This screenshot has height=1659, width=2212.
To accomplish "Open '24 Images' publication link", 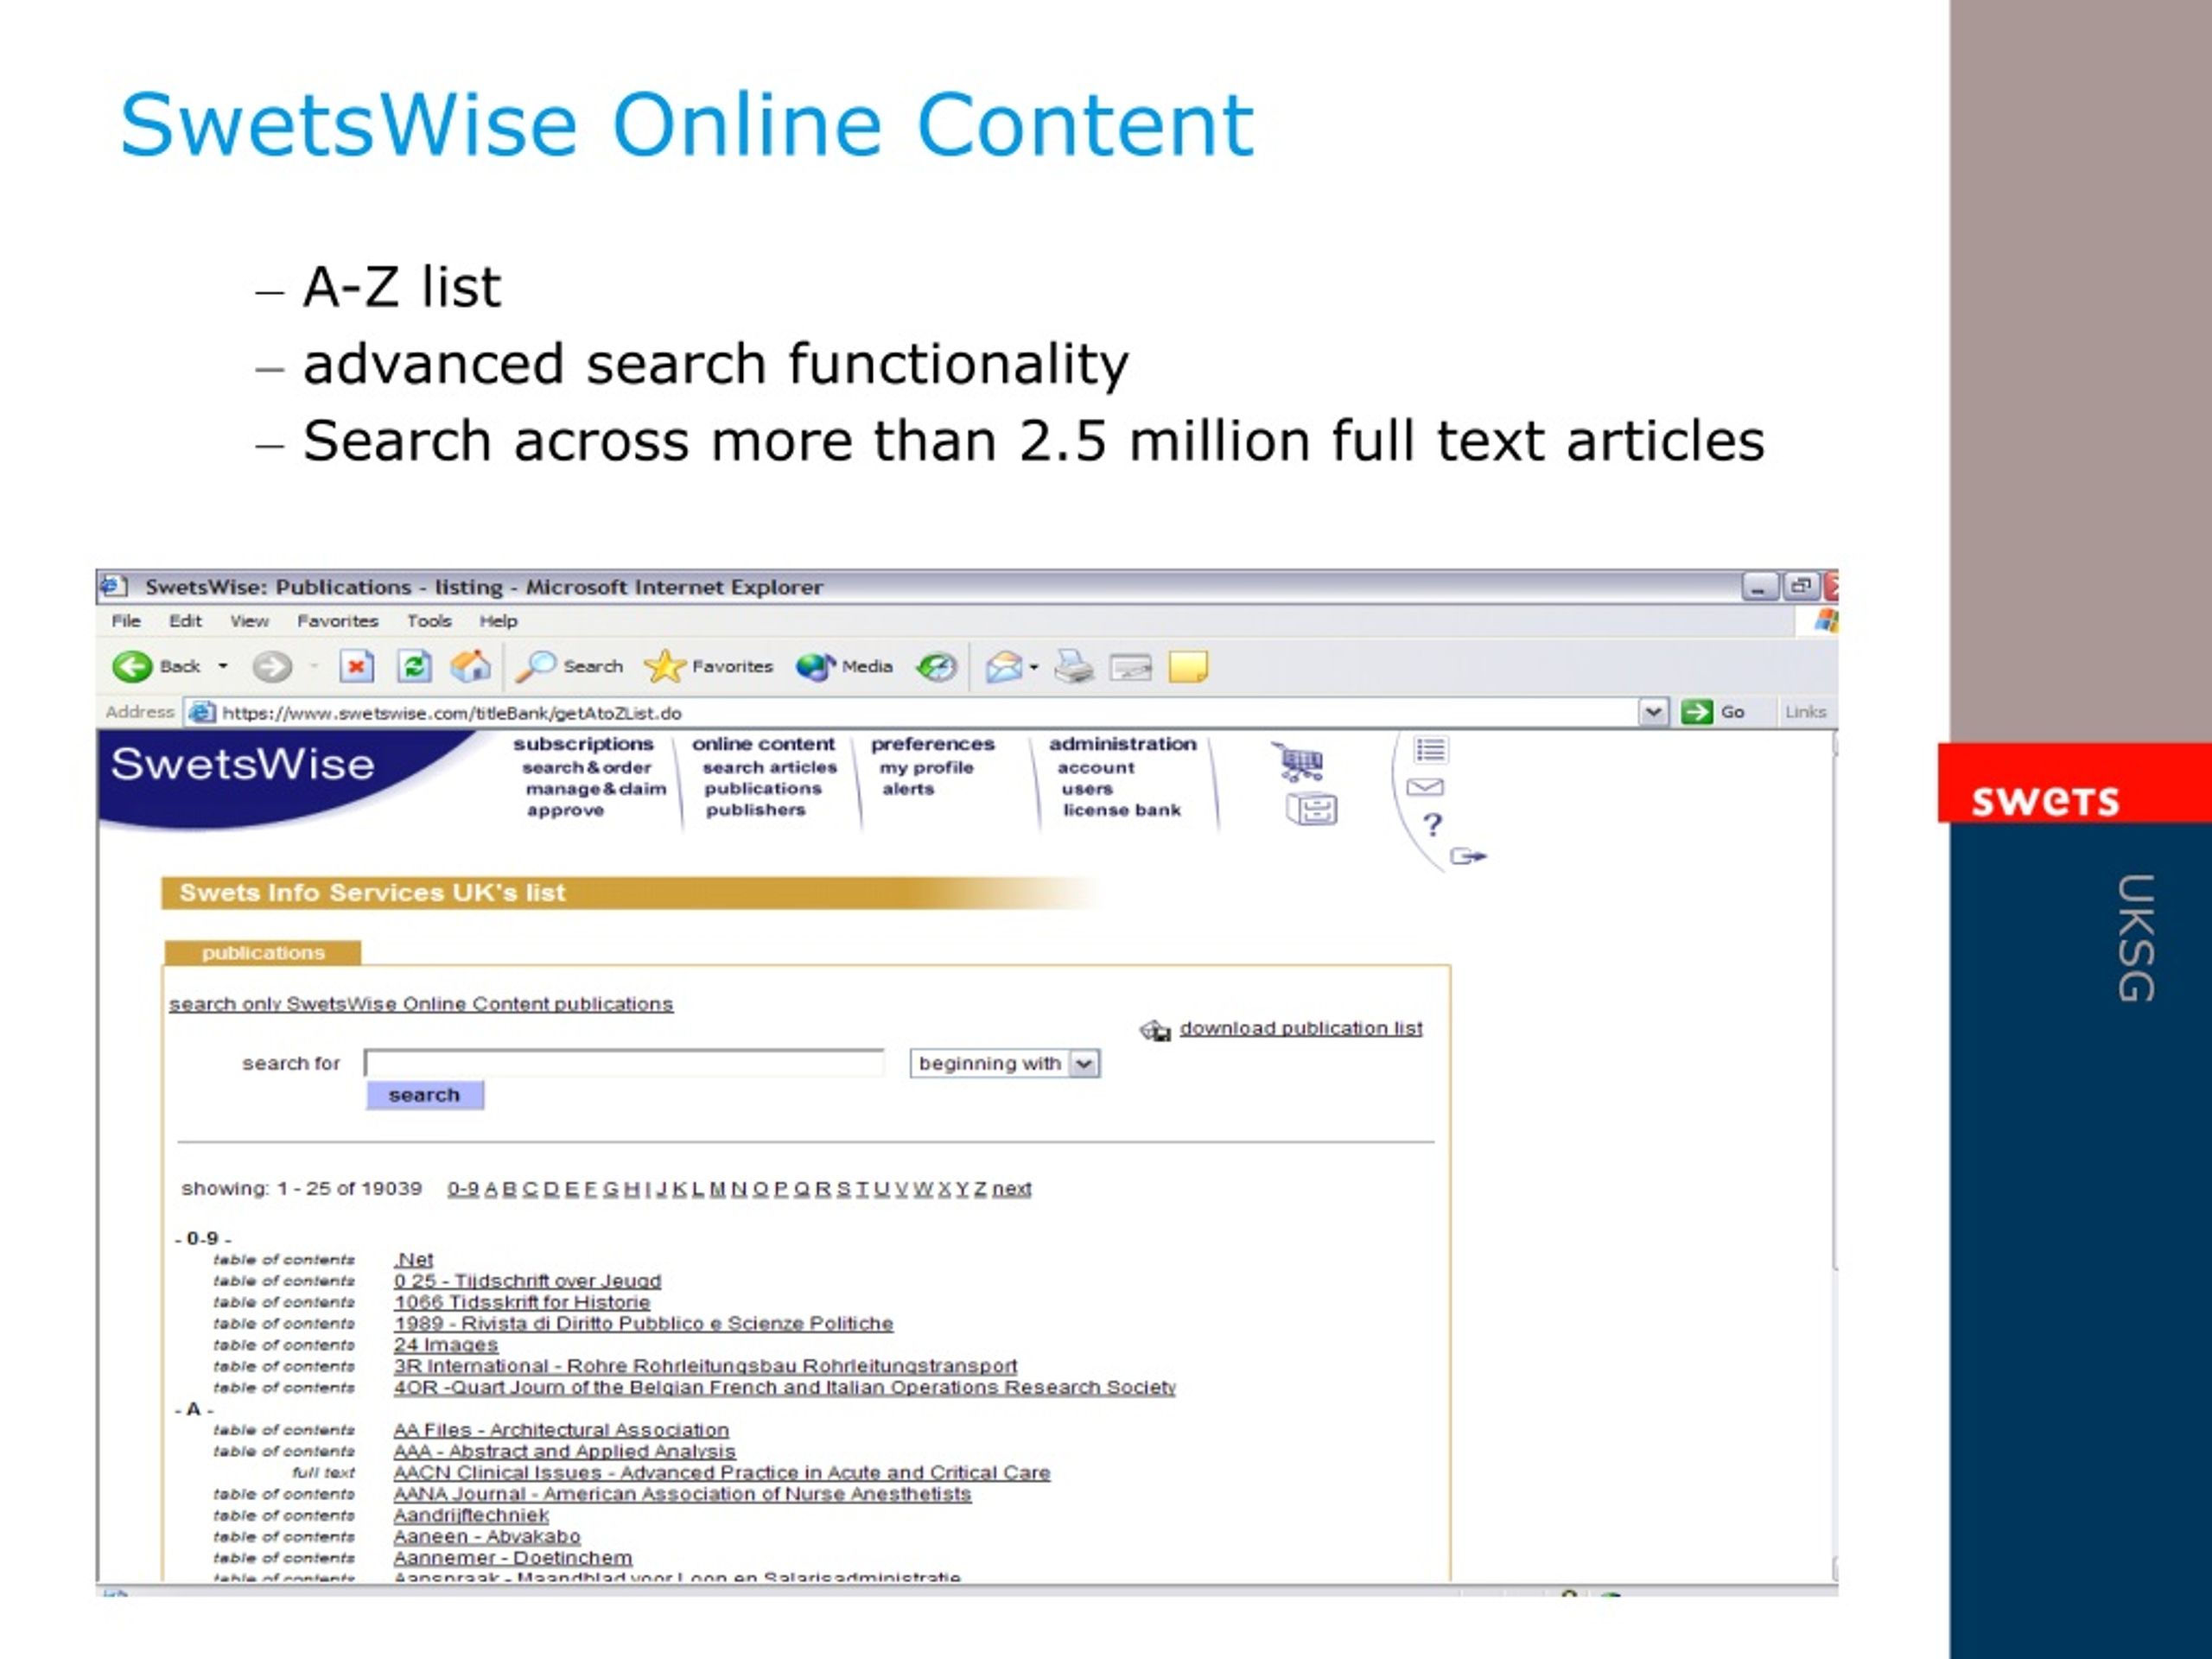I will point(446,1345).
